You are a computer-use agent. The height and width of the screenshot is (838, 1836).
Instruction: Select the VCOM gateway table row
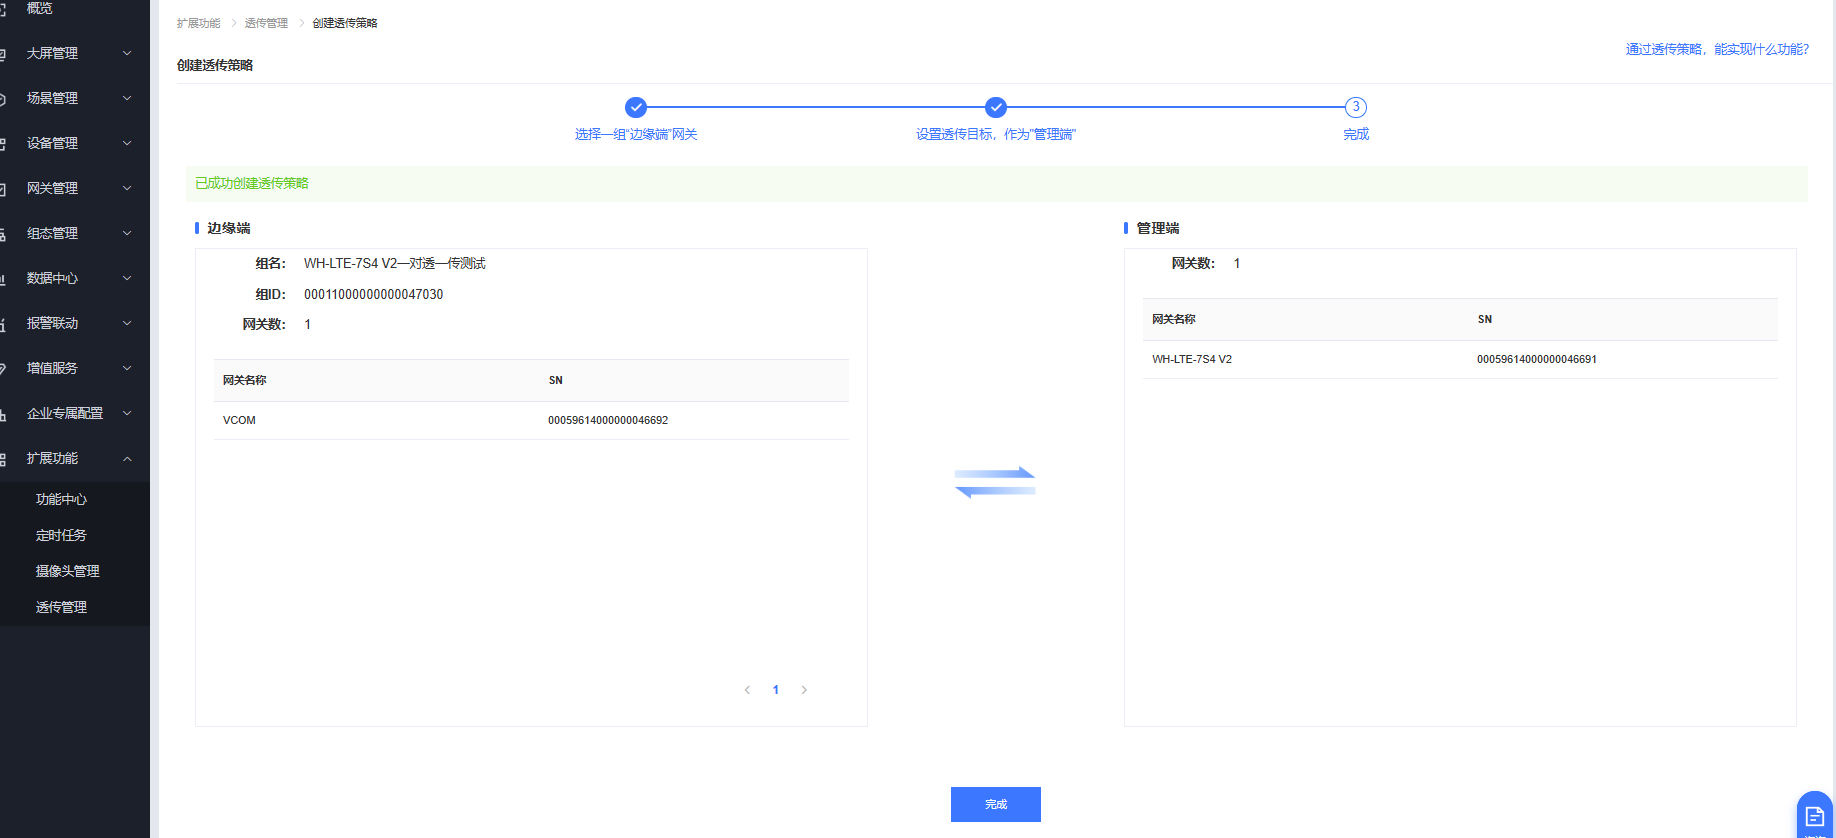coord(531,420)
